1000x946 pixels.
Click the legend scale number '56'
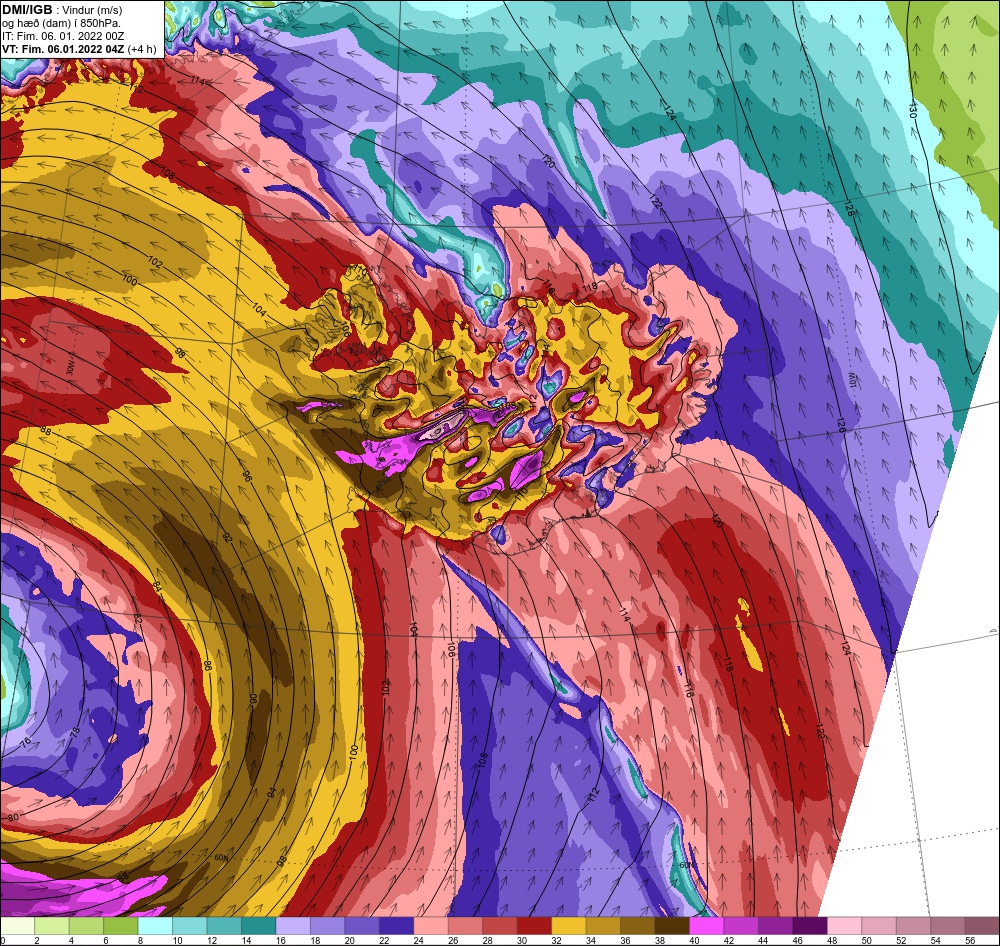(x=970, y=940)
